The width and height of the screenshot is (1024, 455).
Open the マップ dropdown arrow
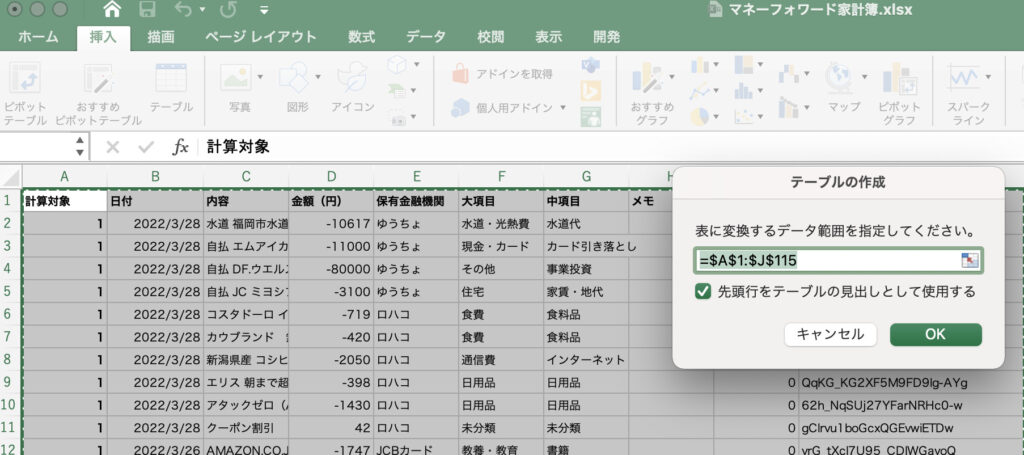pyautogui.click(x=865, y=77)
